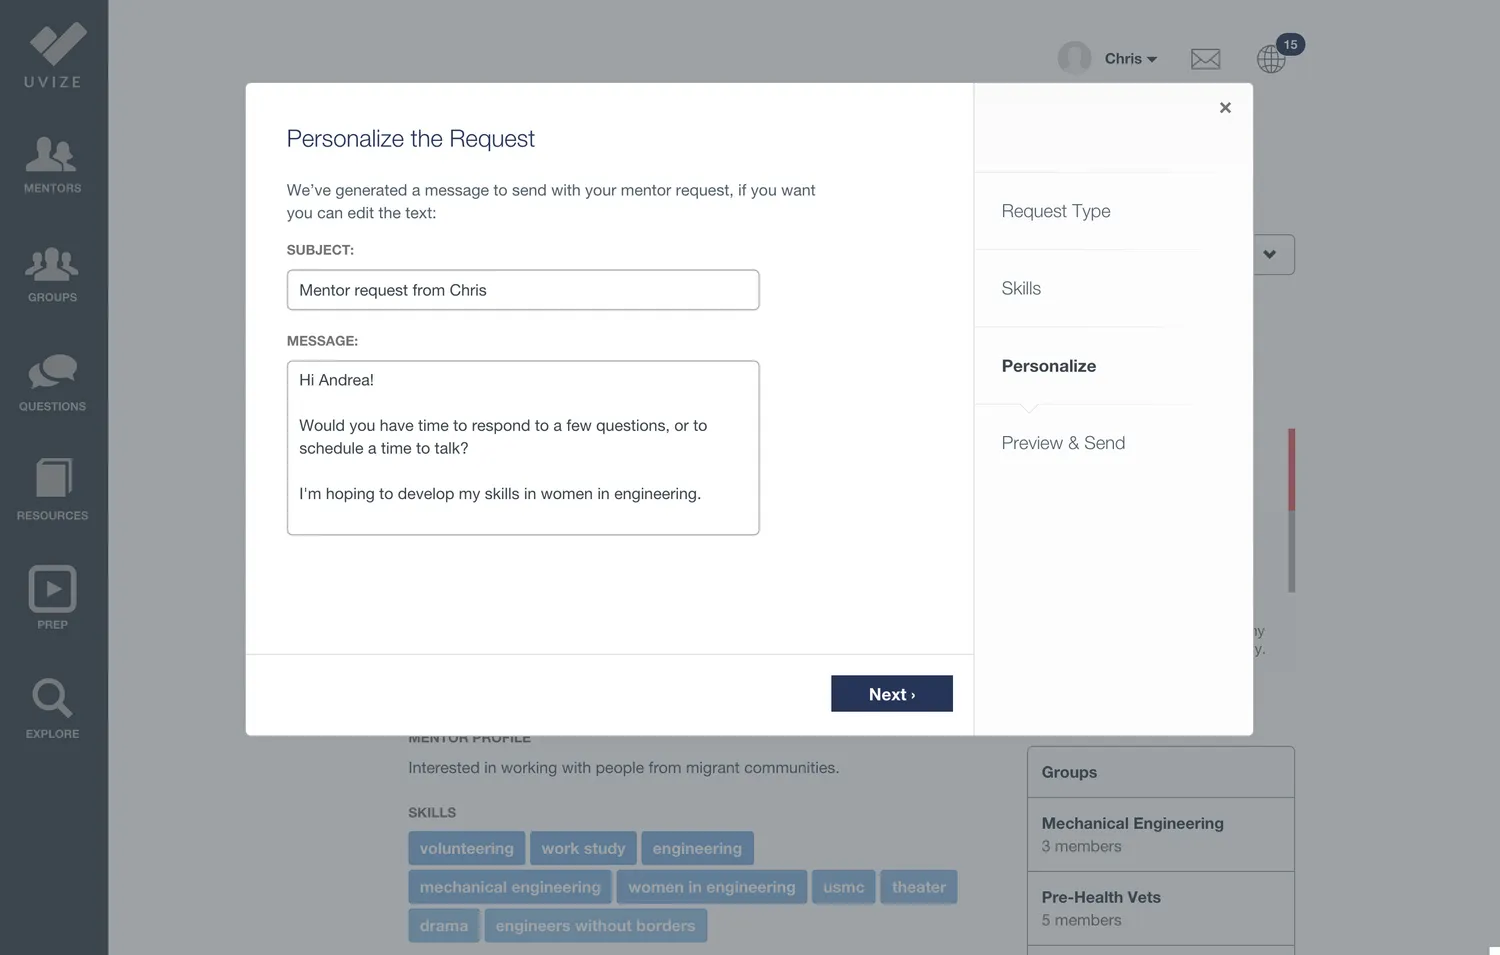Open the Mentors sidebar icon
This screenshot has height=955, width=1500.
click(x=52, y=164)
